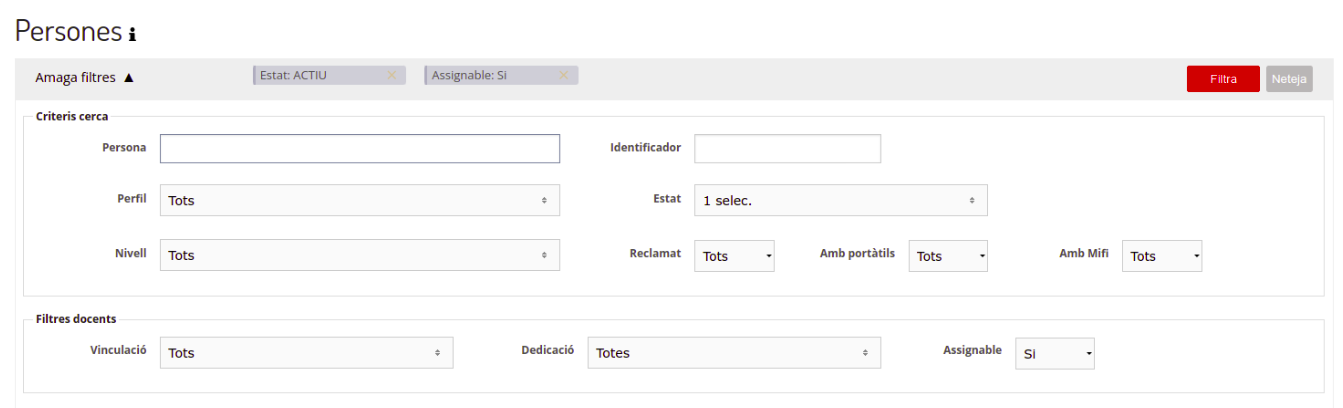The height and width of the screenshot is (408, 1343).
Task: Open the Estat multi-select showing 1 selec.
Action: (x=840, y=200)
